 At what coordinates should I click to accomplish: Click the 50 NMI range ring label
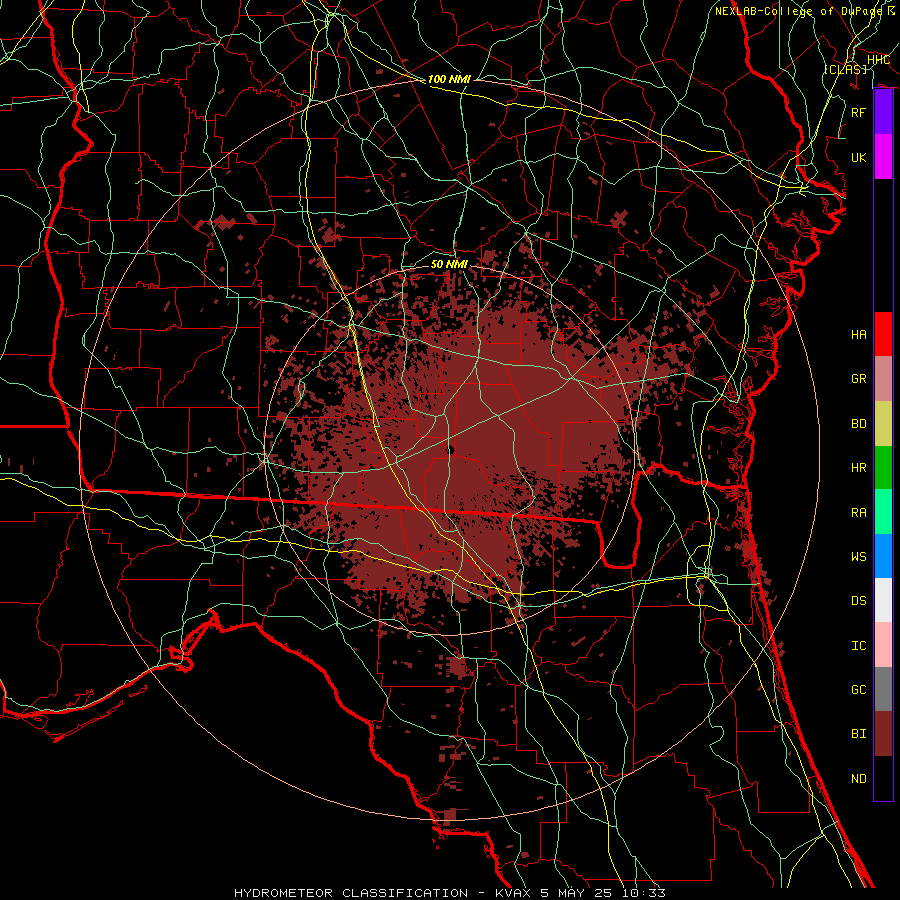[x=449, y=264]
